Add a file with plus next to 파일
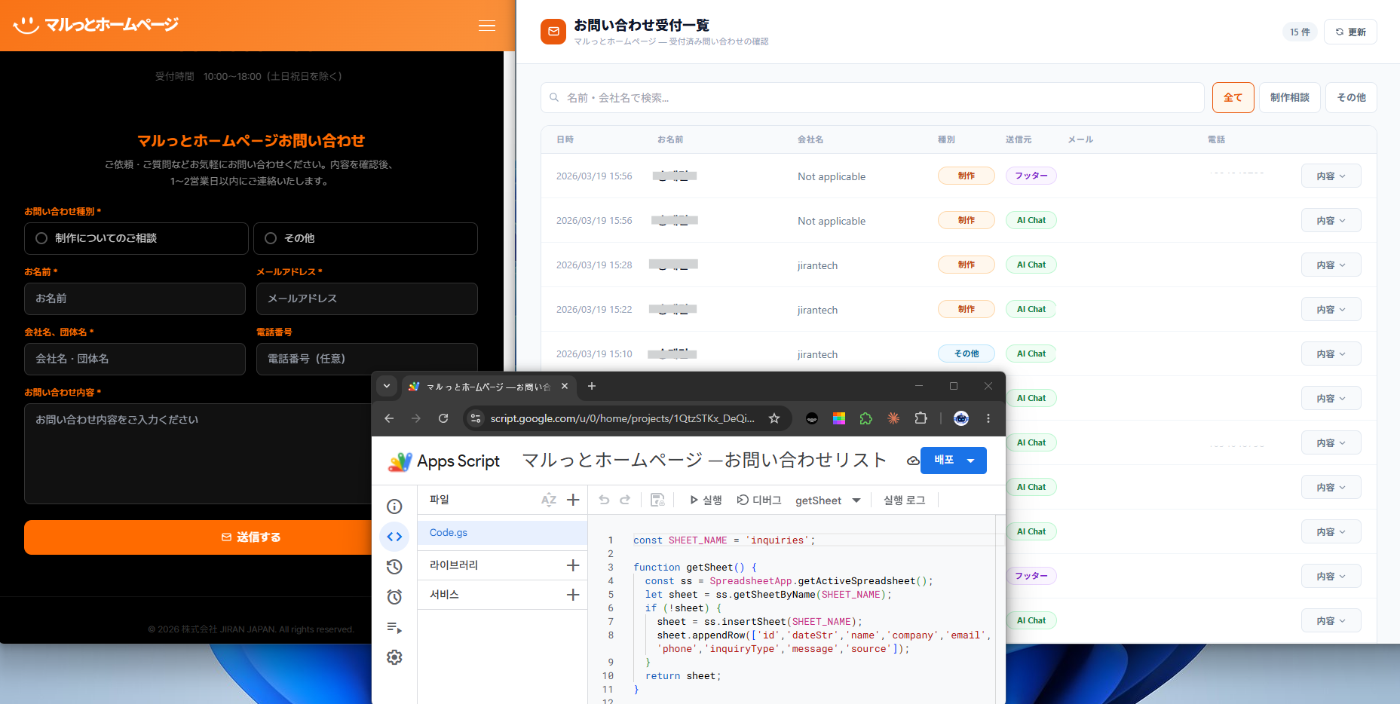 point(573,500)
